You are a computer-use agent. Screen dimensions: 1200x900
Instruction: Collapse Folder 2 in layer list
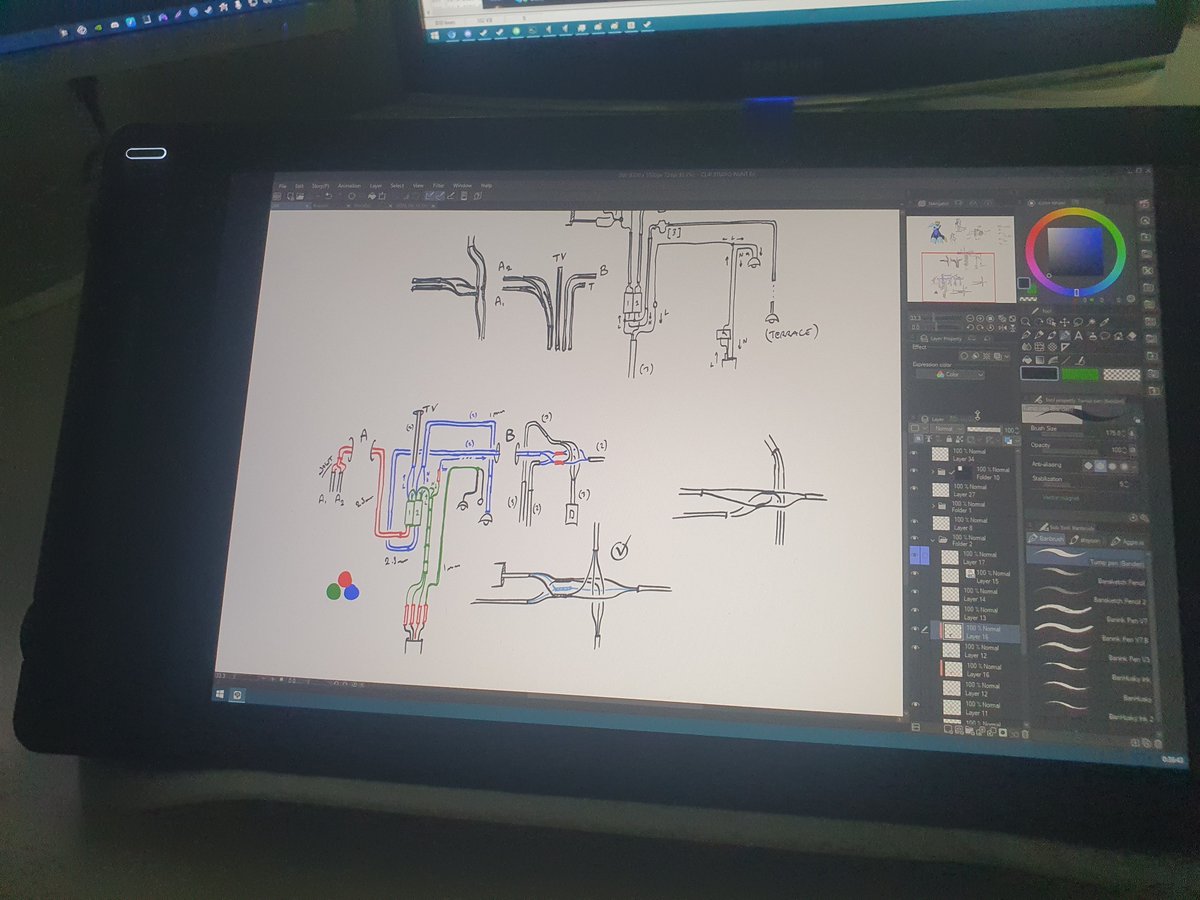point(933,539)
